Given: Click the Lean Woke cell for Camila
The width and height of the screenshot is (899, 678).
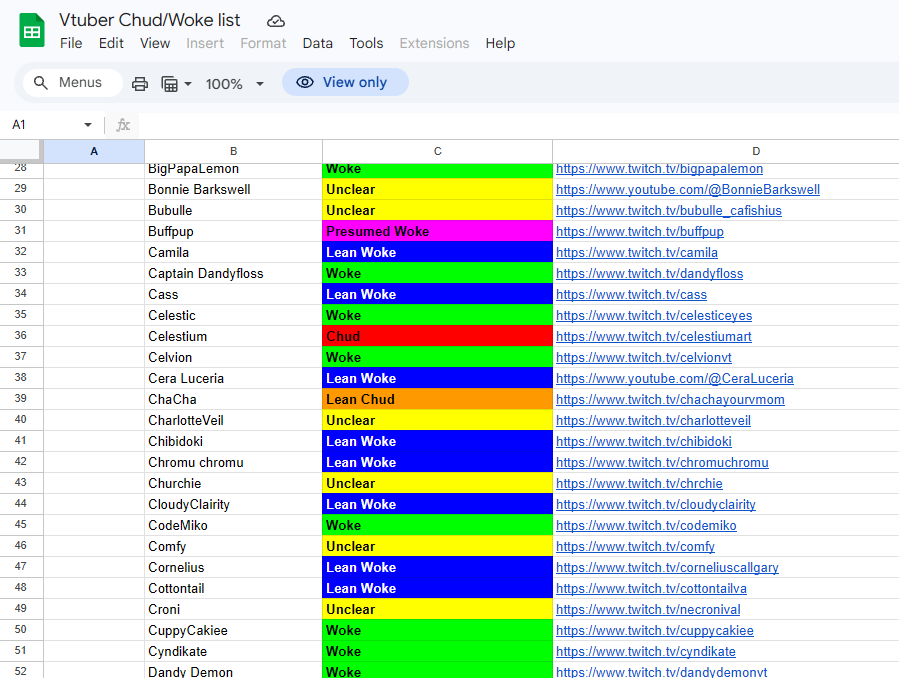Looking at the screenshot, I should pos(437,252).
